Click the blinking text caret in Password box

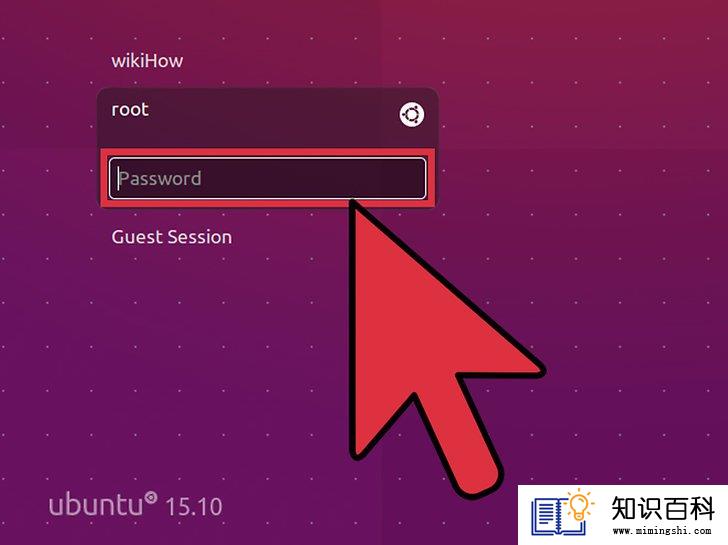point(119,178)
